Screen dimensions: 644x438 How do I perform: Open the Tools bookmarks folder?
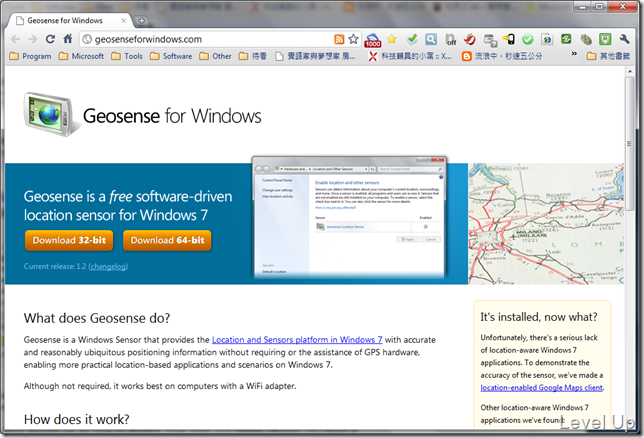tap(127, 56)
